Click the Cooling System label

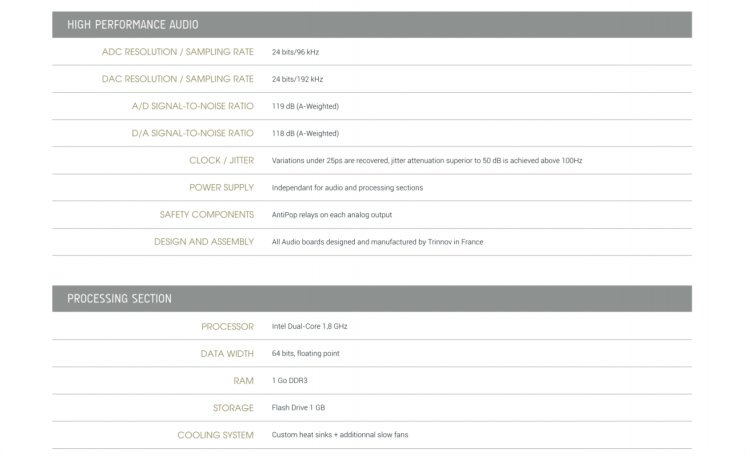pos(216,435)
